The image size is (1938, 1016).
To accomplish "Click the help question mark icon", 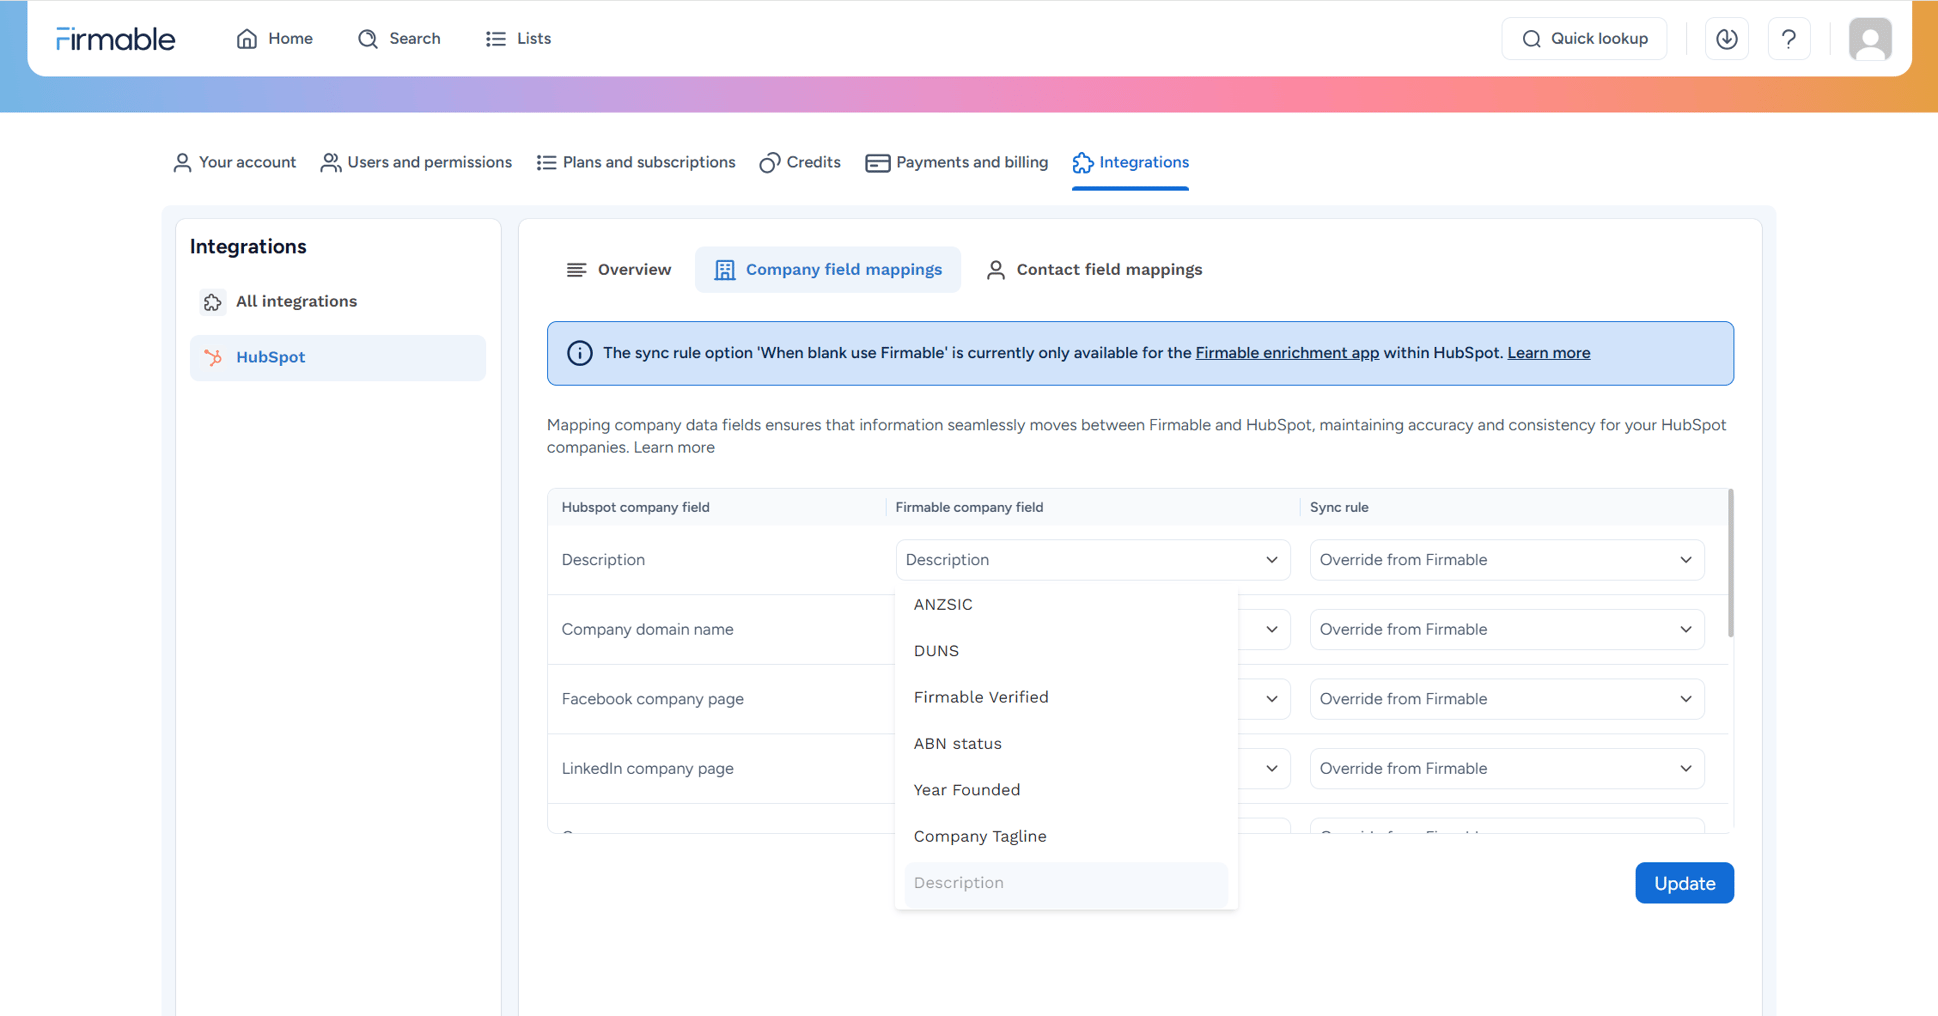I will pos(1789,38).
